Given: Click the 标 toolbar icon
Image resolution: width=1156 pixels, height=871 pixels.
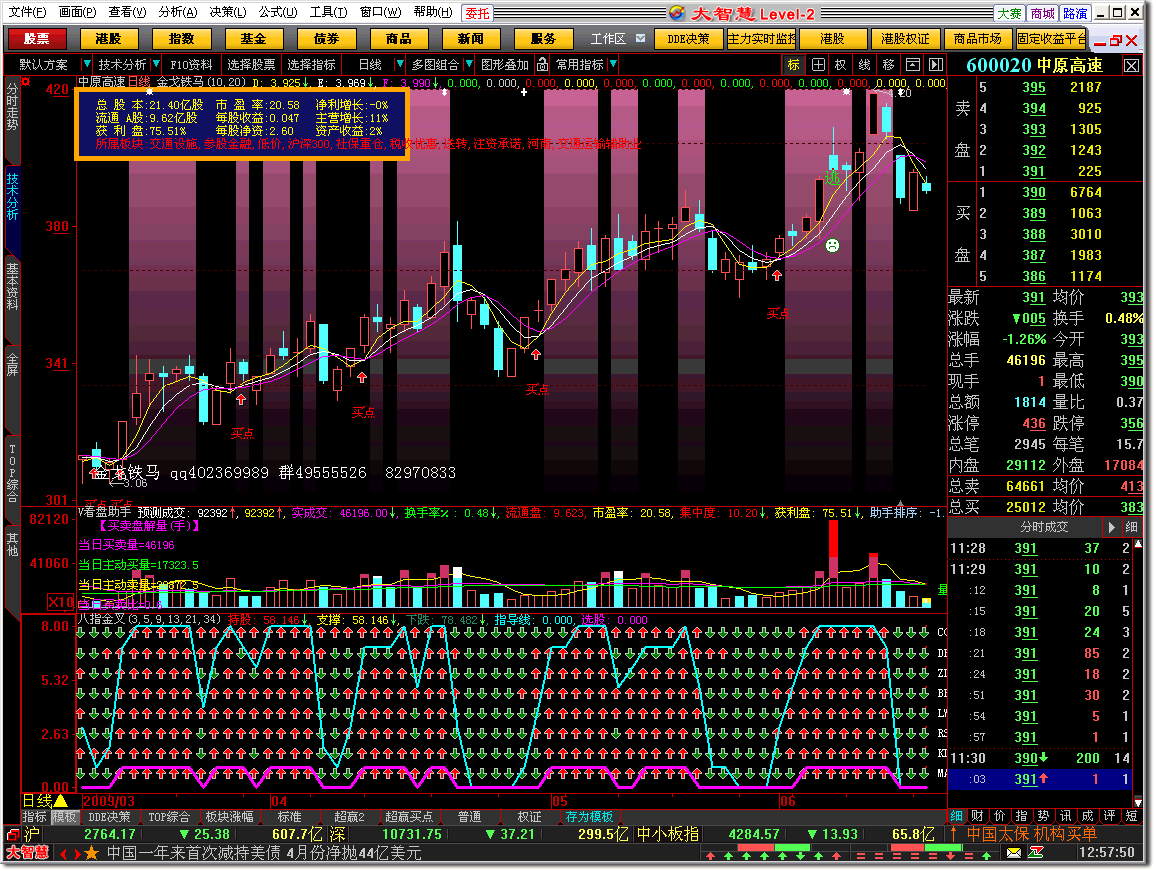Looking at the screenshot, I should 793,65.
